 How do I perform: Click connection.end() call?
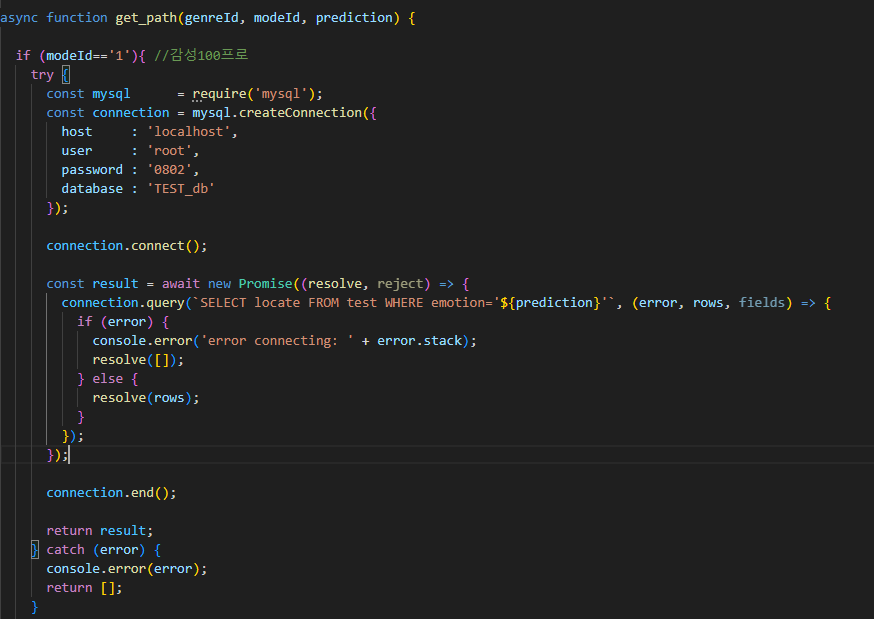111,493
